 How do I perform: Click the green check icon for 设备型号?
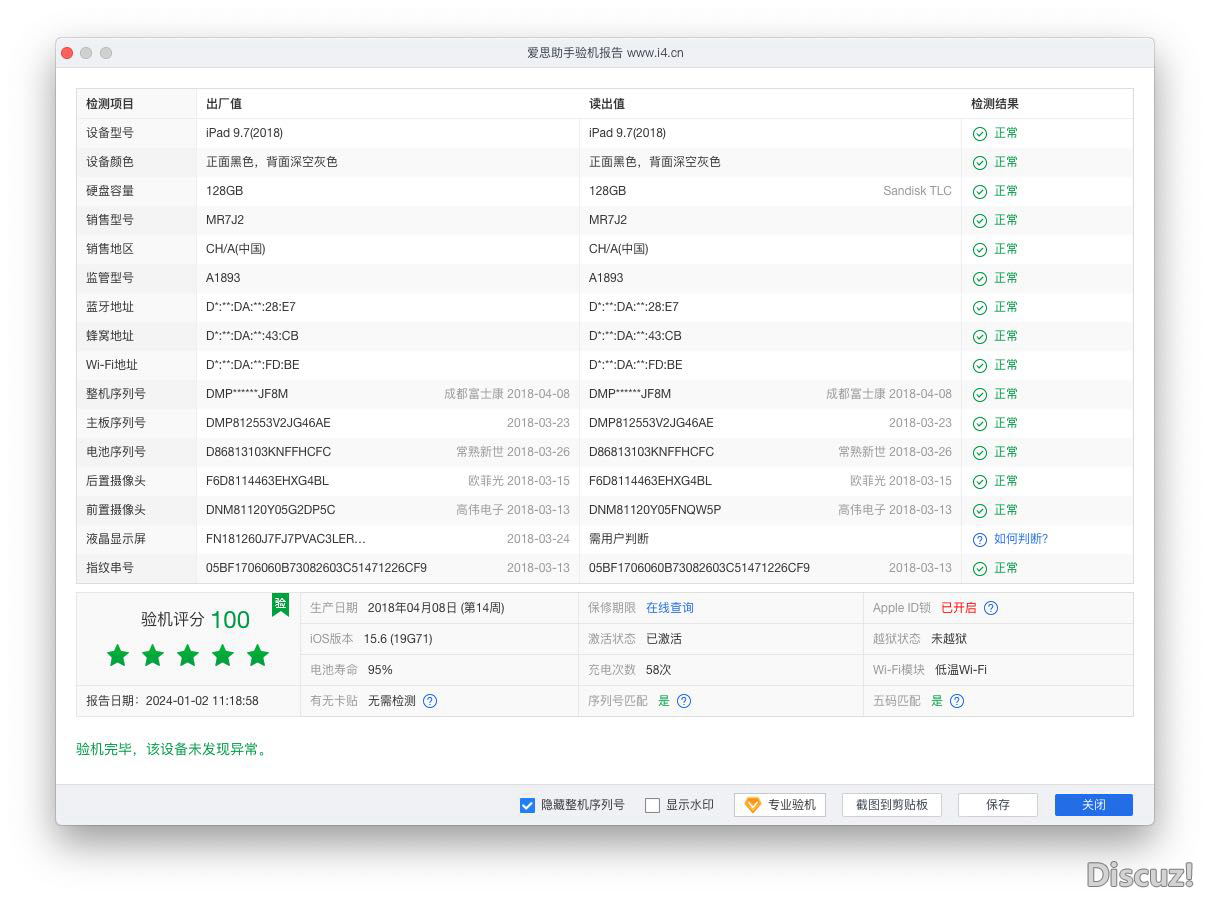(980, 133)
